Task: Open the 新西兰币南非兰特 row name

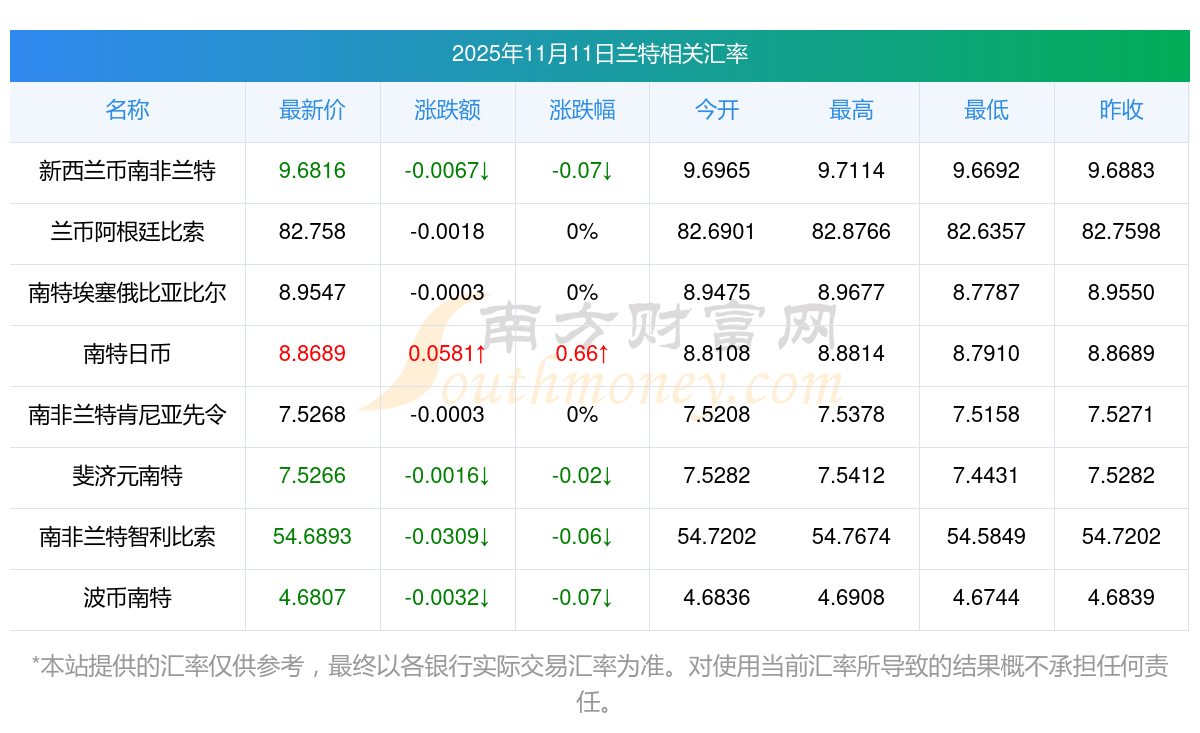Action: 127,171
